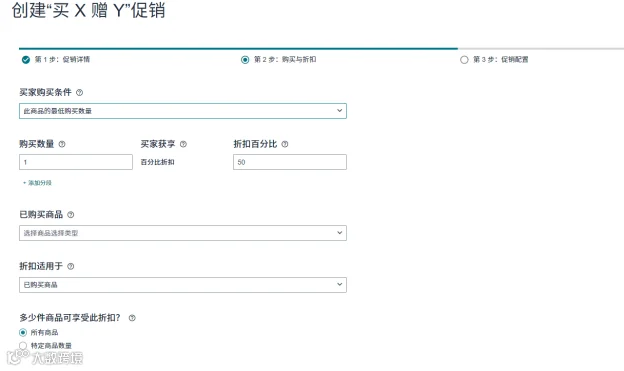Screen dimensions: 624x371
Task: Select the 所有商品 radio button
Action: [23, 332]
